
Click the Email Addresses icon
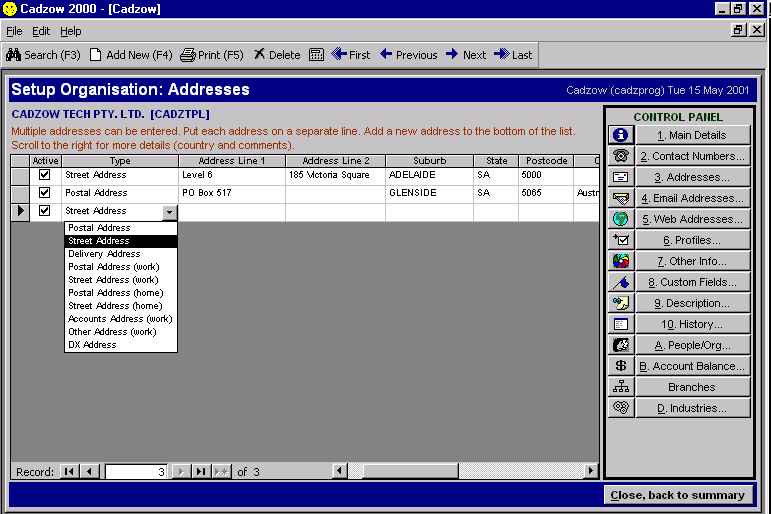pyautogui.click(x=621, y=198)
